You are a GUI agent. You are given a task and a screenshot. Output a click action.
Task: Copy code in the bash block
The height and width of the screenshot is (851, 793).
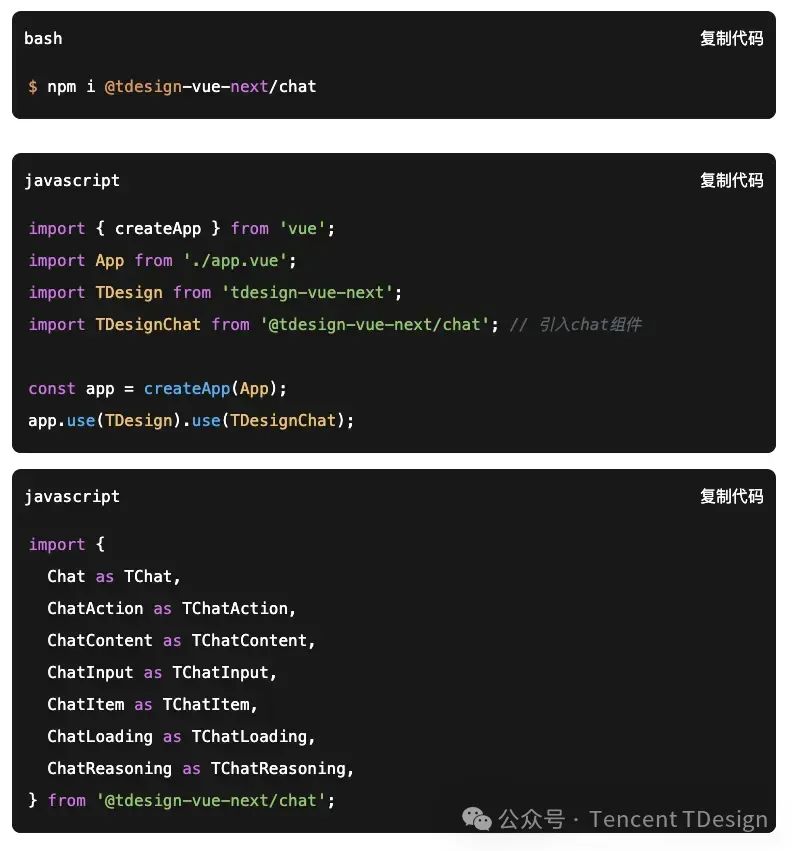pos(731,39)
